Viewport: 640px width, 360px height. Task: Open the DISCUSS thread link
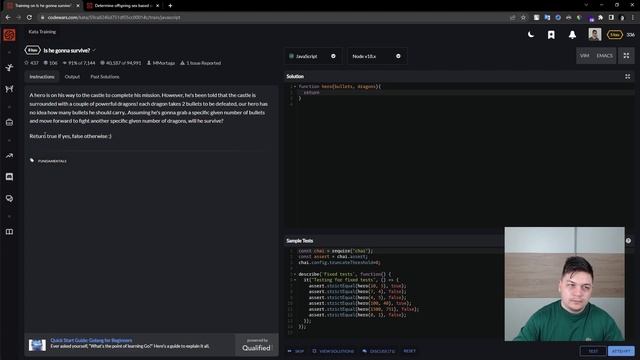coord(379,351)
